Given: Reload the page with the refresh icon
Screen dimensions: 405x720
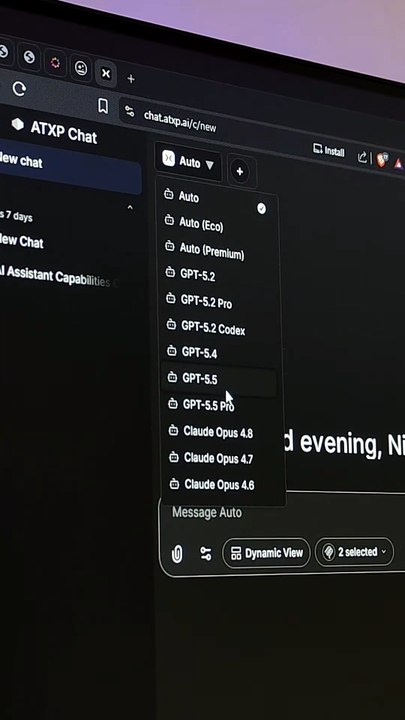Looking at the screenshot, I should (x=19, y=89).
